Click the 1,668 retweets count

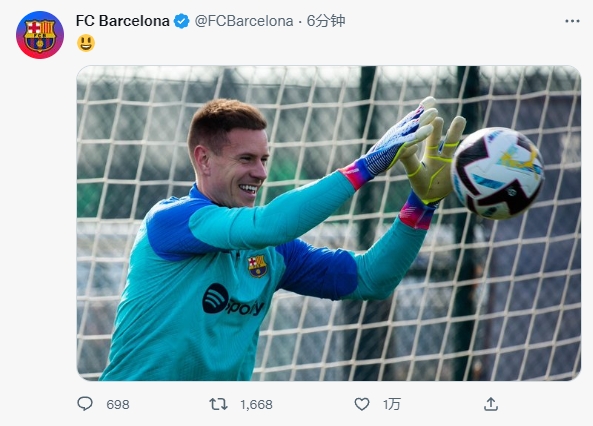tap(256, 404)
